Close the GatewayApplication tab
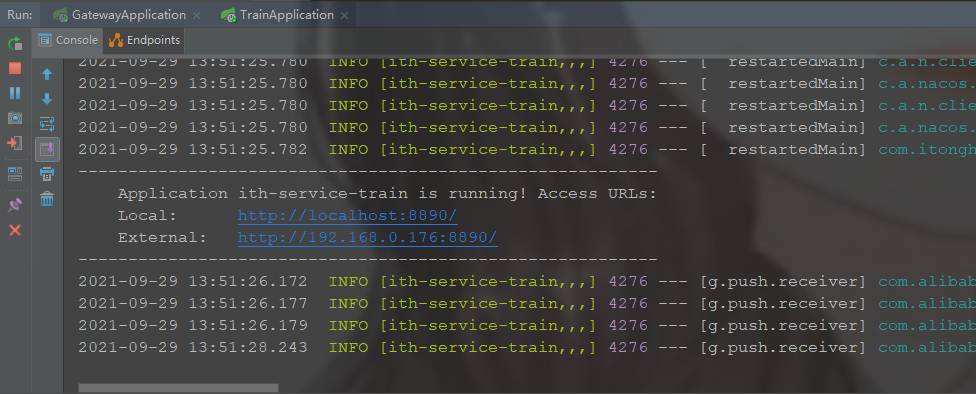Screen dimensions: 976x394 pyautogui.click(x=197, y=15)
